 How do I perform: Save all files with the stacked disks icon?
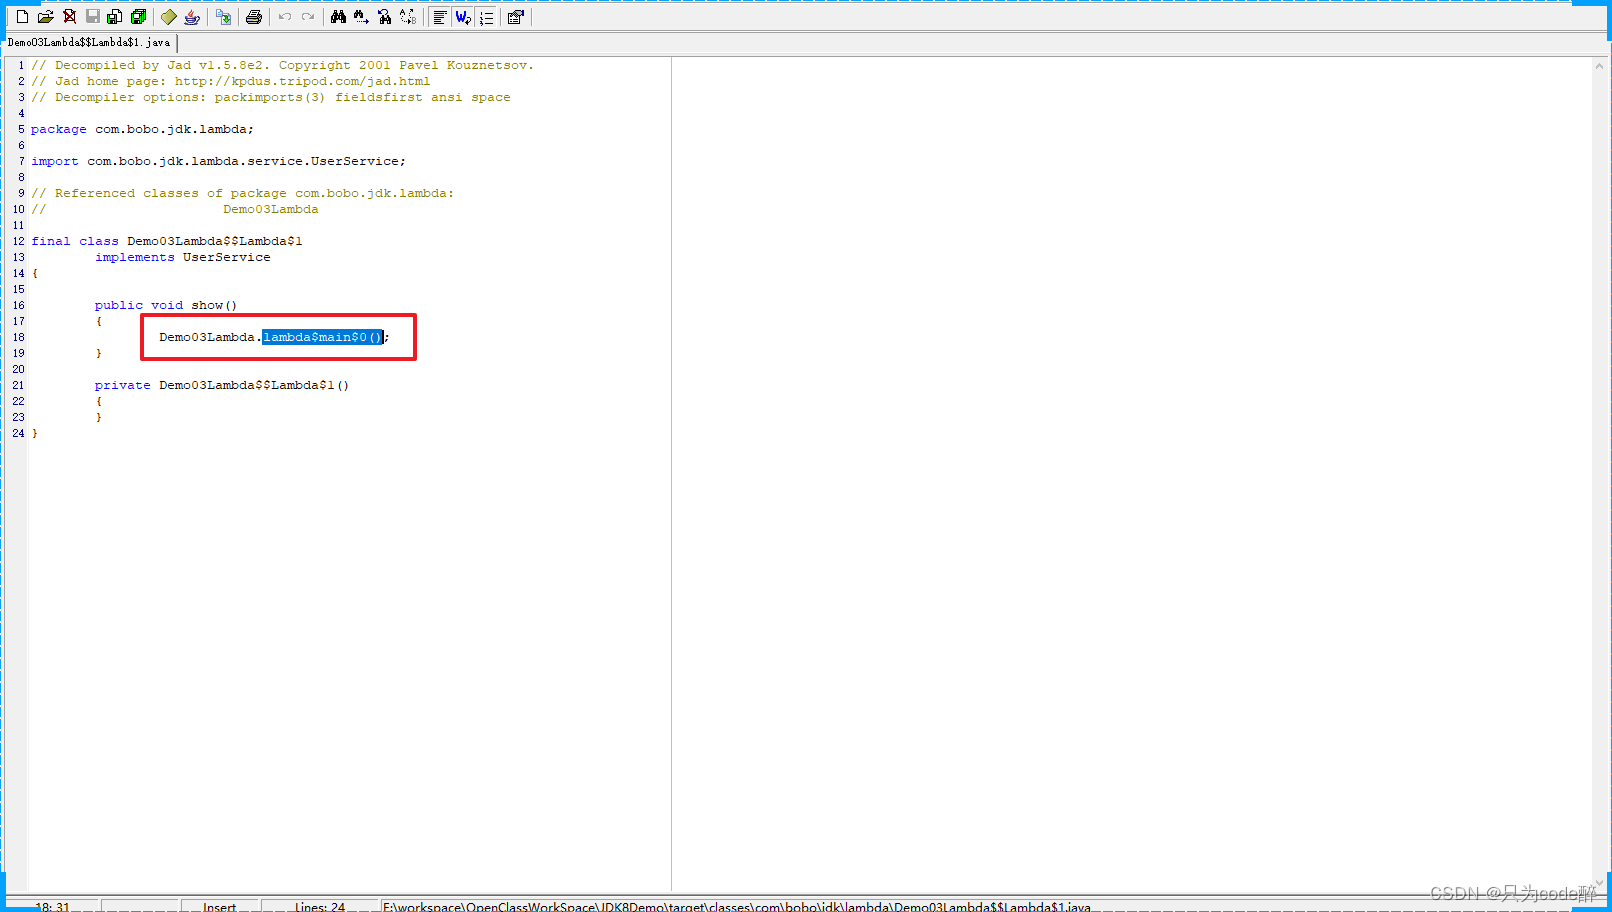point(139,17)
